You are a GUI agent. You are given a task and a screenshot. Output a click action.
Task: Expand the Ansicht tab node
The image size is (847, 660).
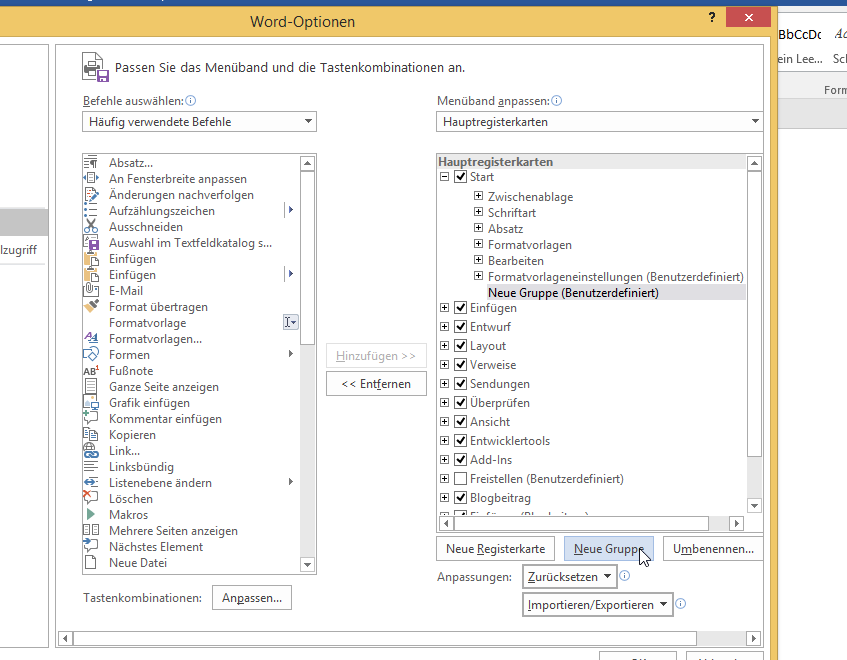[x=444, y=421]
